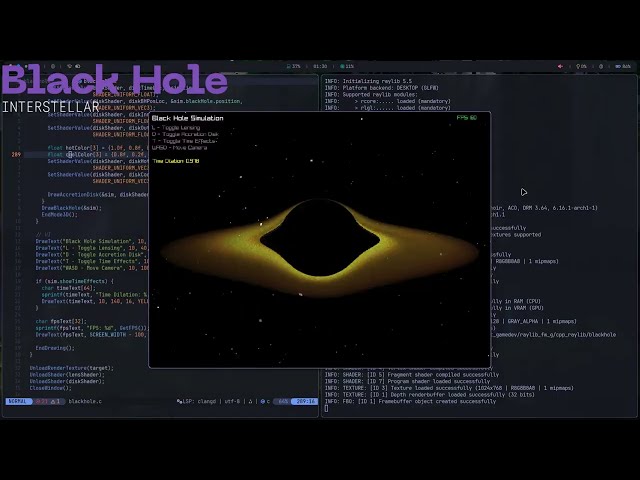Click the FPS 60 counter in simulation

tap(467, 118)
